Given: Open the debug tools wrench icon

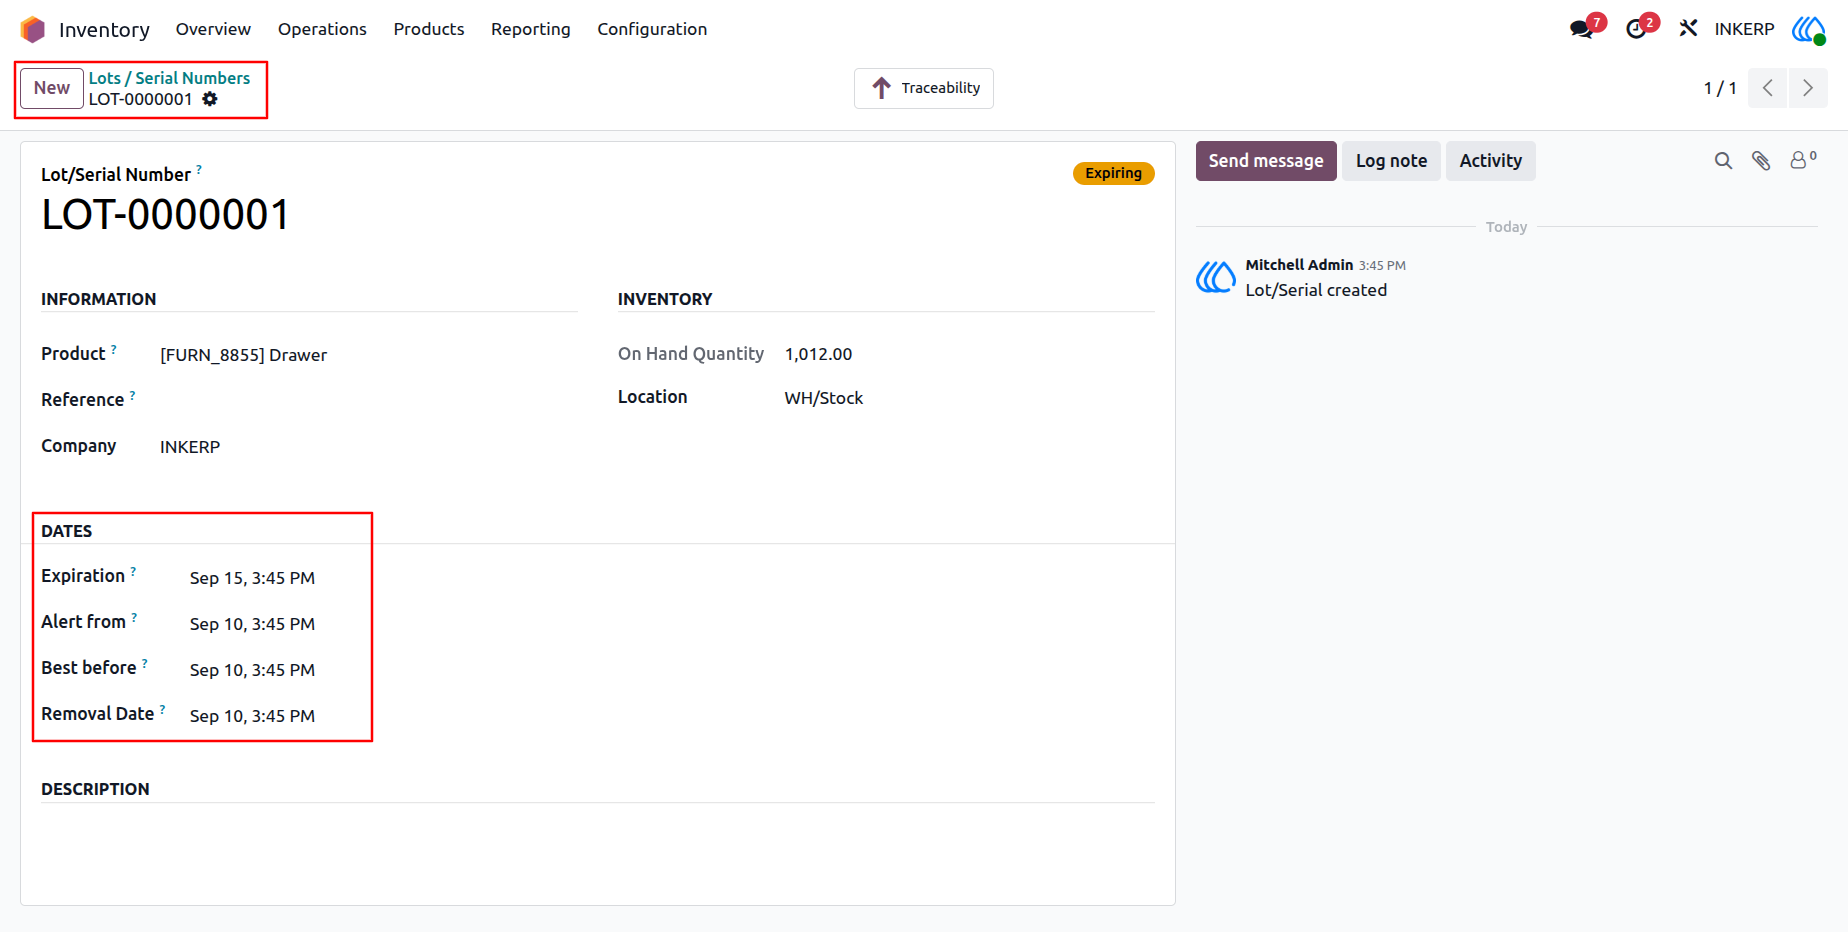Looking at the screenshot, I should point(1688,29).
